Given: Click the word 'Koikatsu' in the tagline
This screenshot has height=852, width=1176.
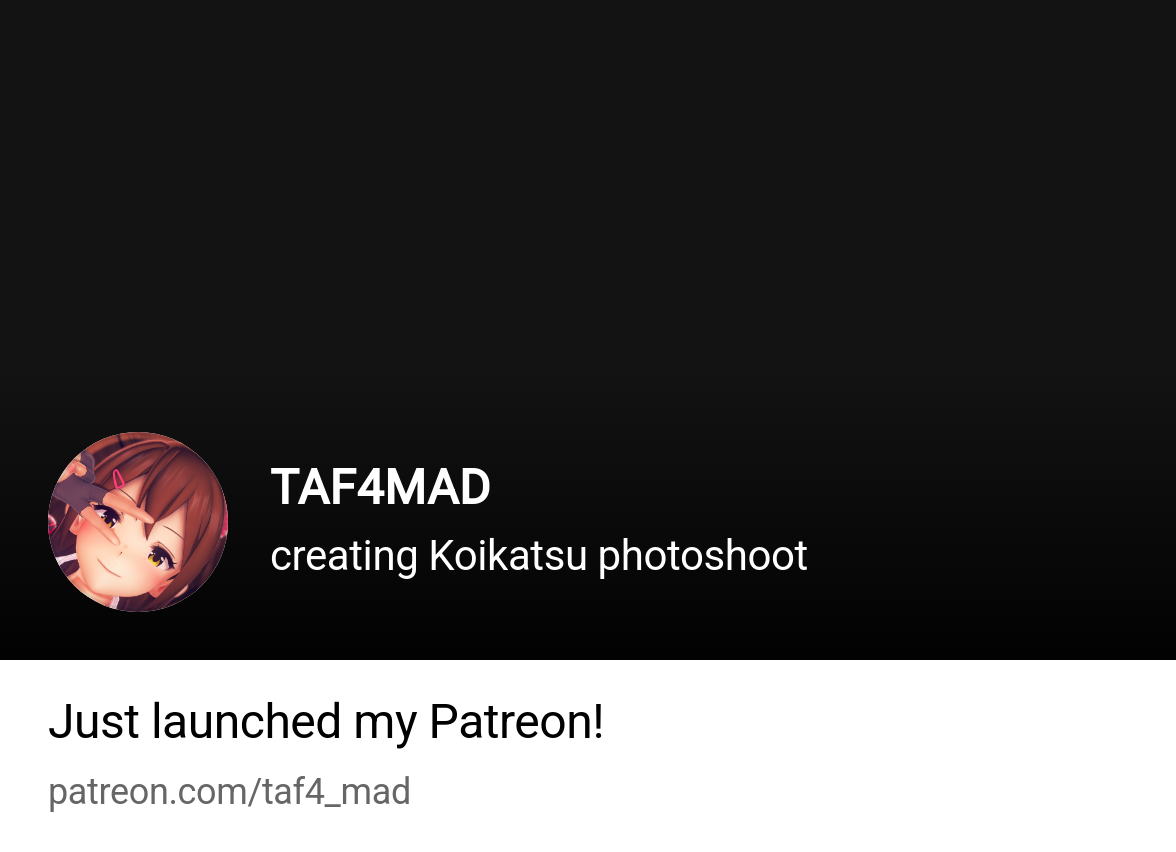Looking at the screenshot, I should (508, 556).
